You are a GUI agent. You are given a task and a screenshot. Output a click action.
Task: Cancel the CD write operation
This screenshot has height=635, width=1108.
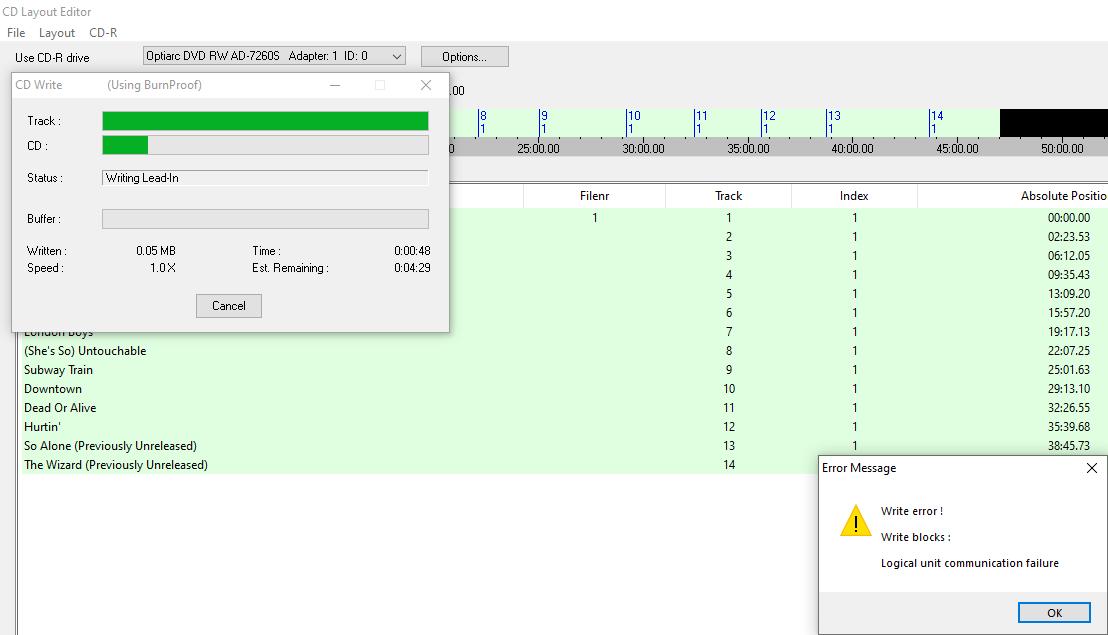(229, 306)
